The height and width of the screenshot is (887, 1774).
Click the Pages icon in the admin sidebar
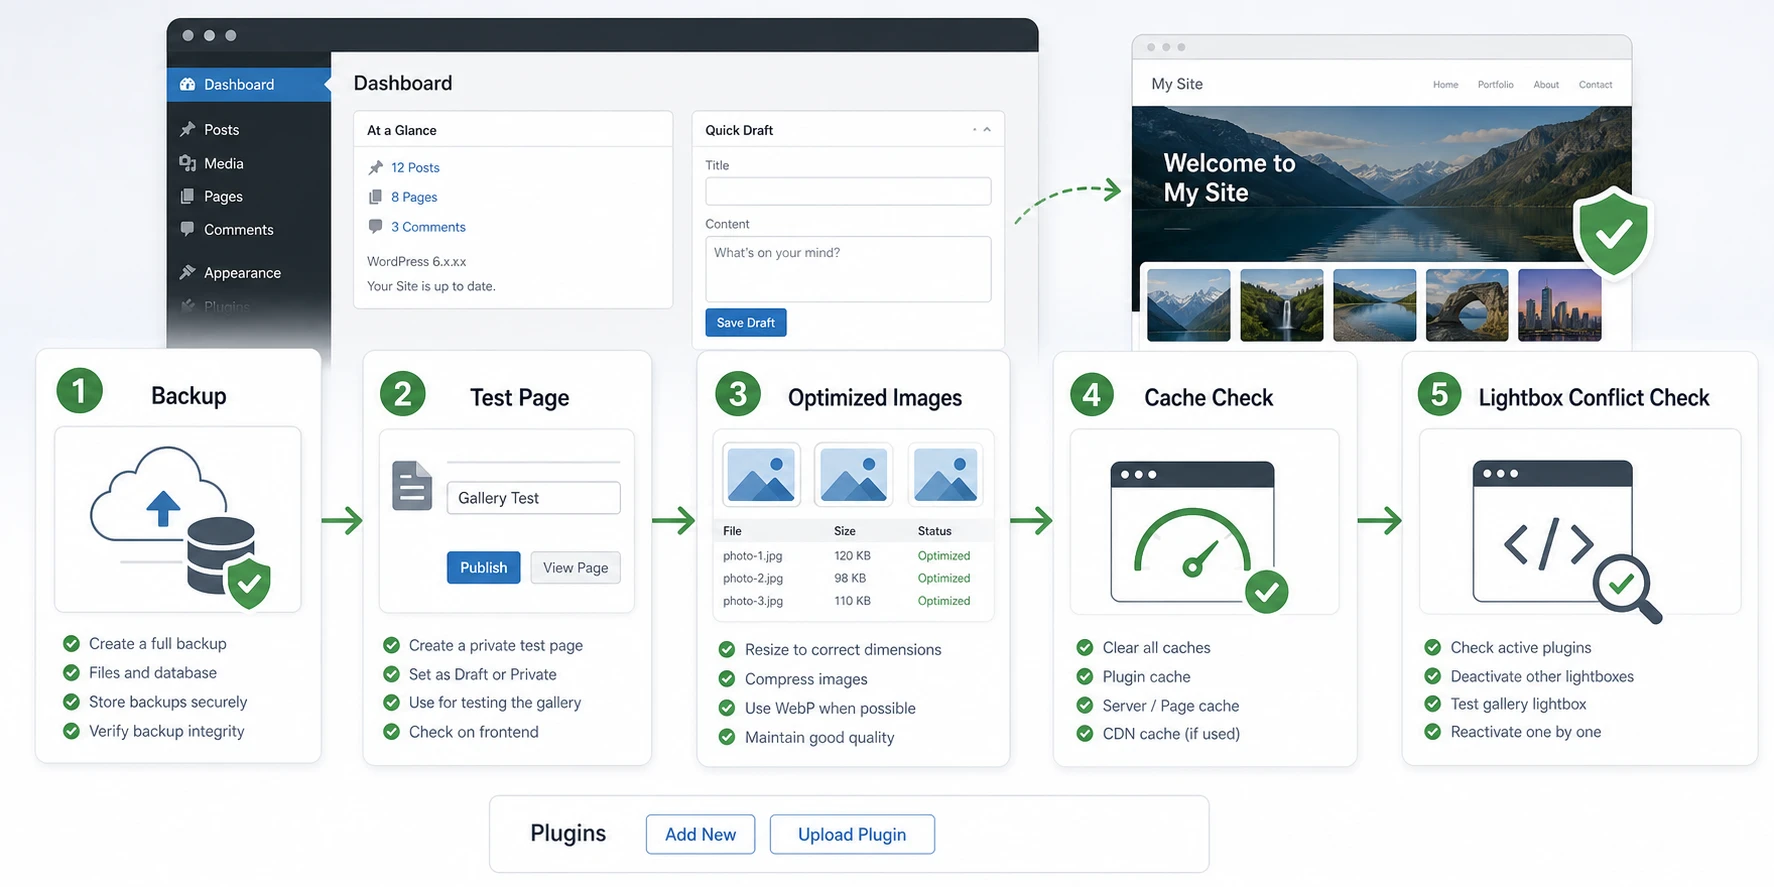tap(187, 196)
